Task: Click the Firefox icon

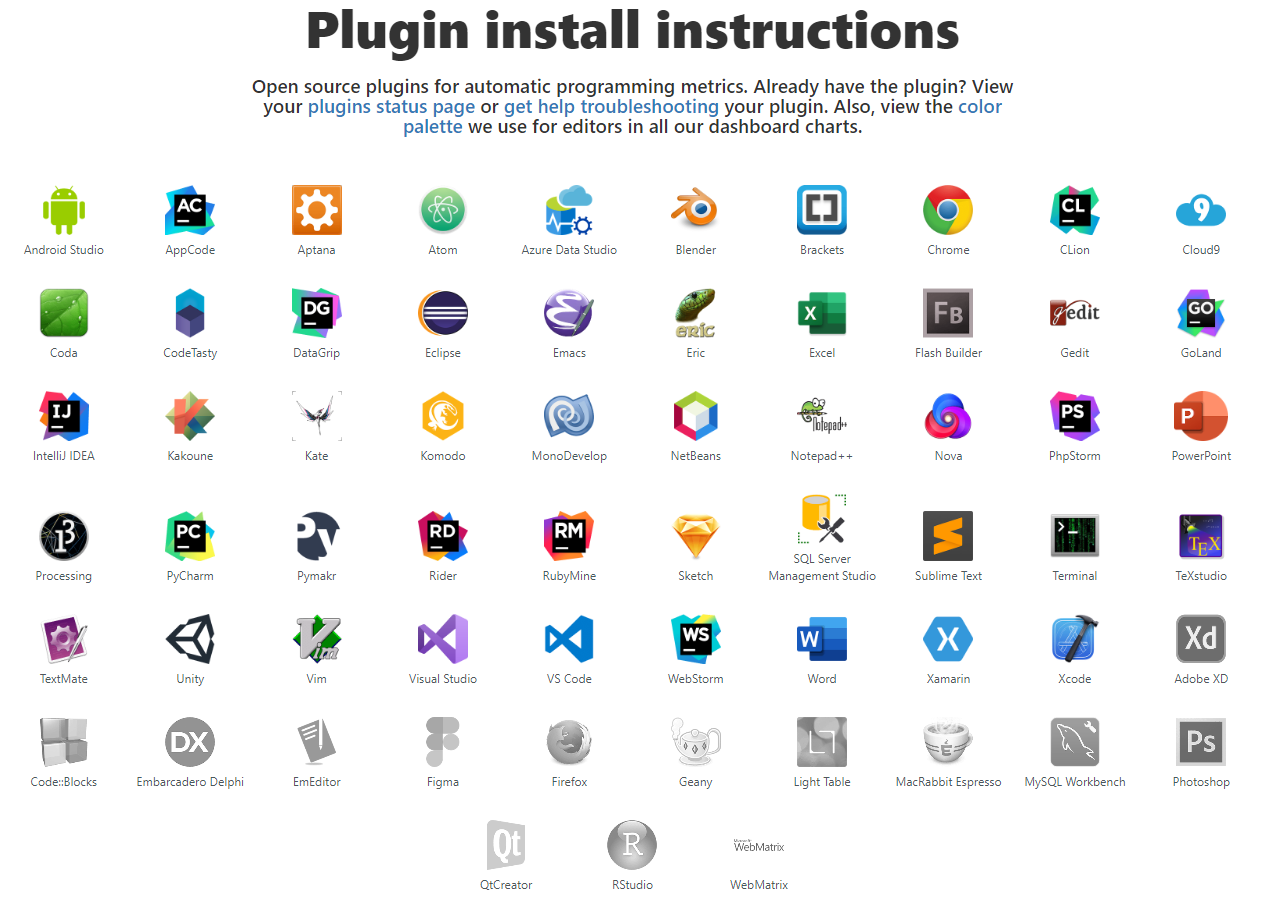Action: (x=569, y=742)
